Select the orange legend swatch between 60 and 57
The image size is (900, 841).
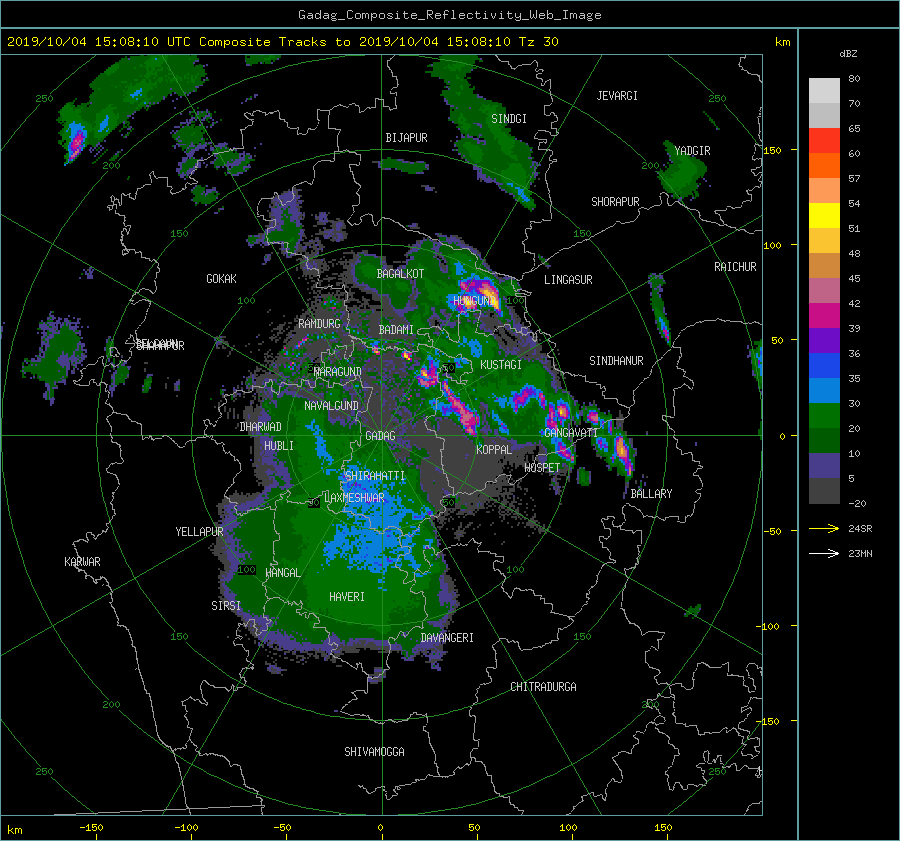click(x=824, y=166)
